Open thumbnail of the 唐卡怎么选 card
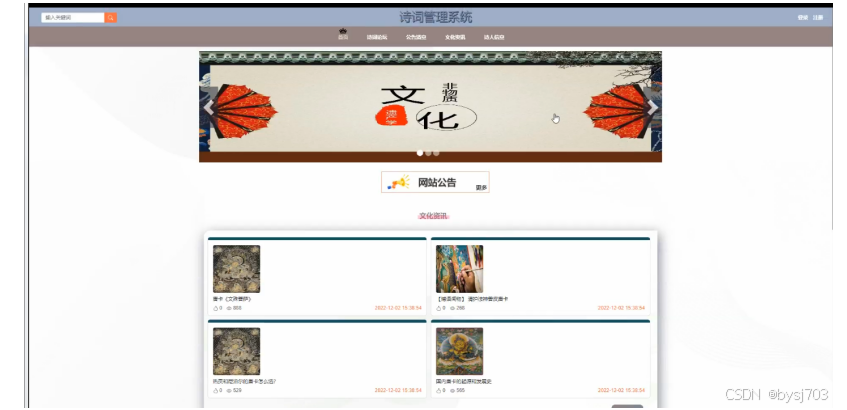The width and height of the screenshot is (847, 410). [x=237, y=351]
